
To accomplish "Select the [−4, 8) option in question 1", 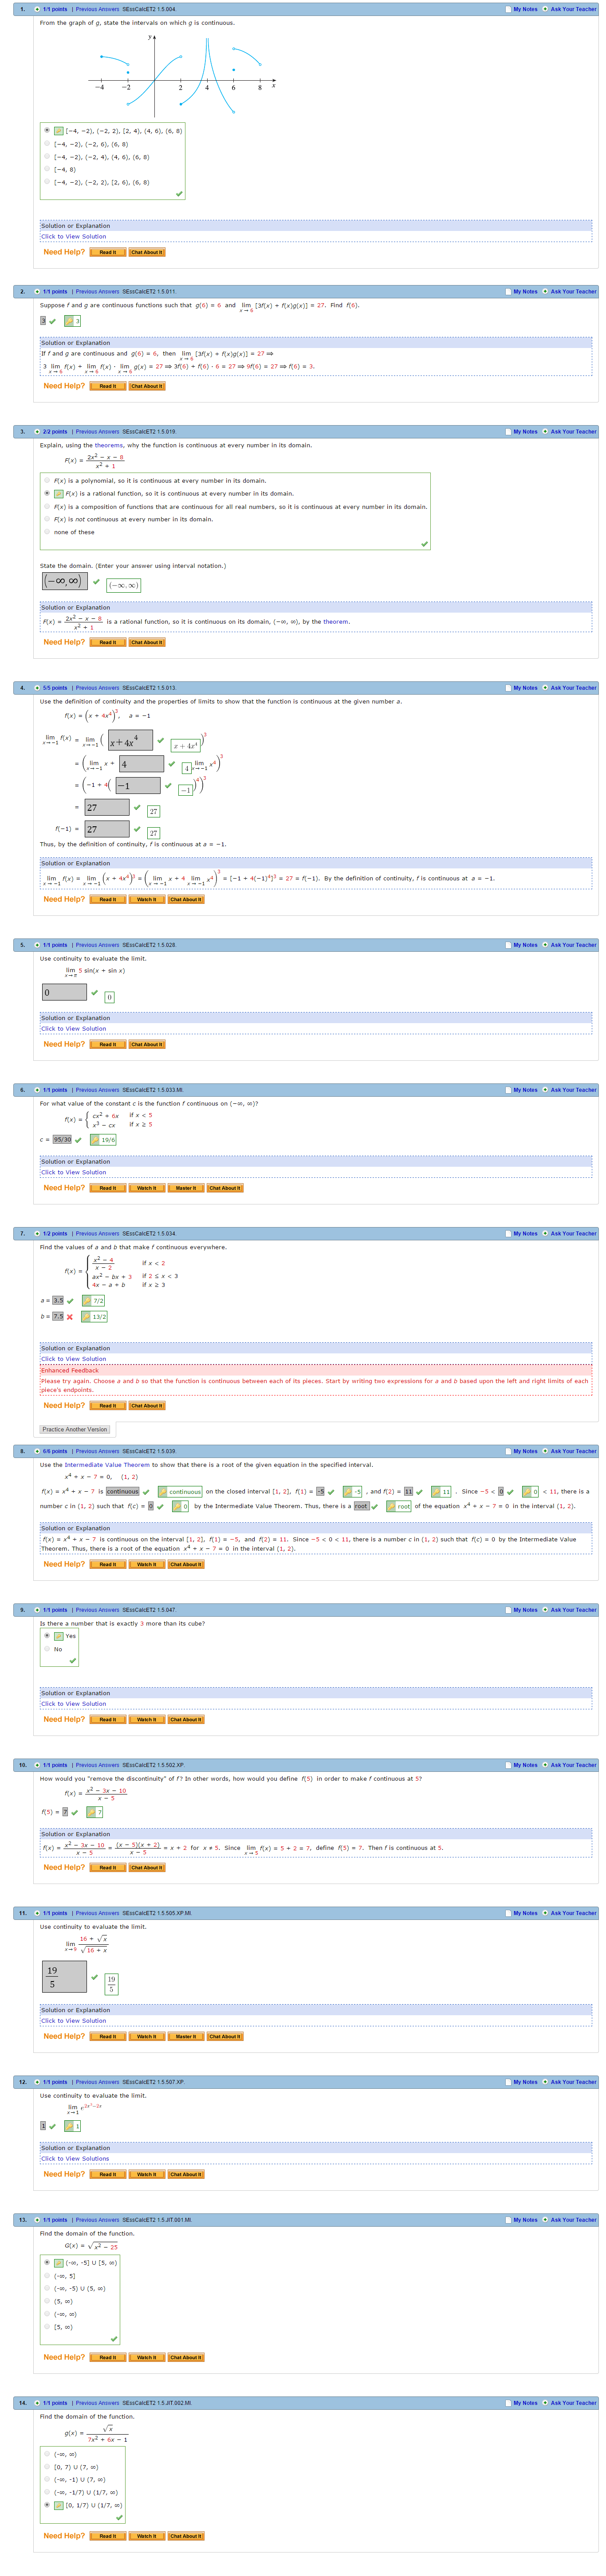I will click(47, 169).
